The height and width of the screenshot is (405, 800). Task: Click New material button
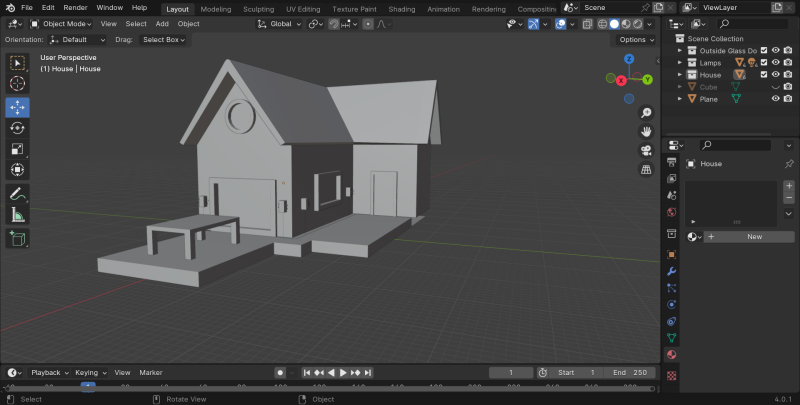click(748, 237)
